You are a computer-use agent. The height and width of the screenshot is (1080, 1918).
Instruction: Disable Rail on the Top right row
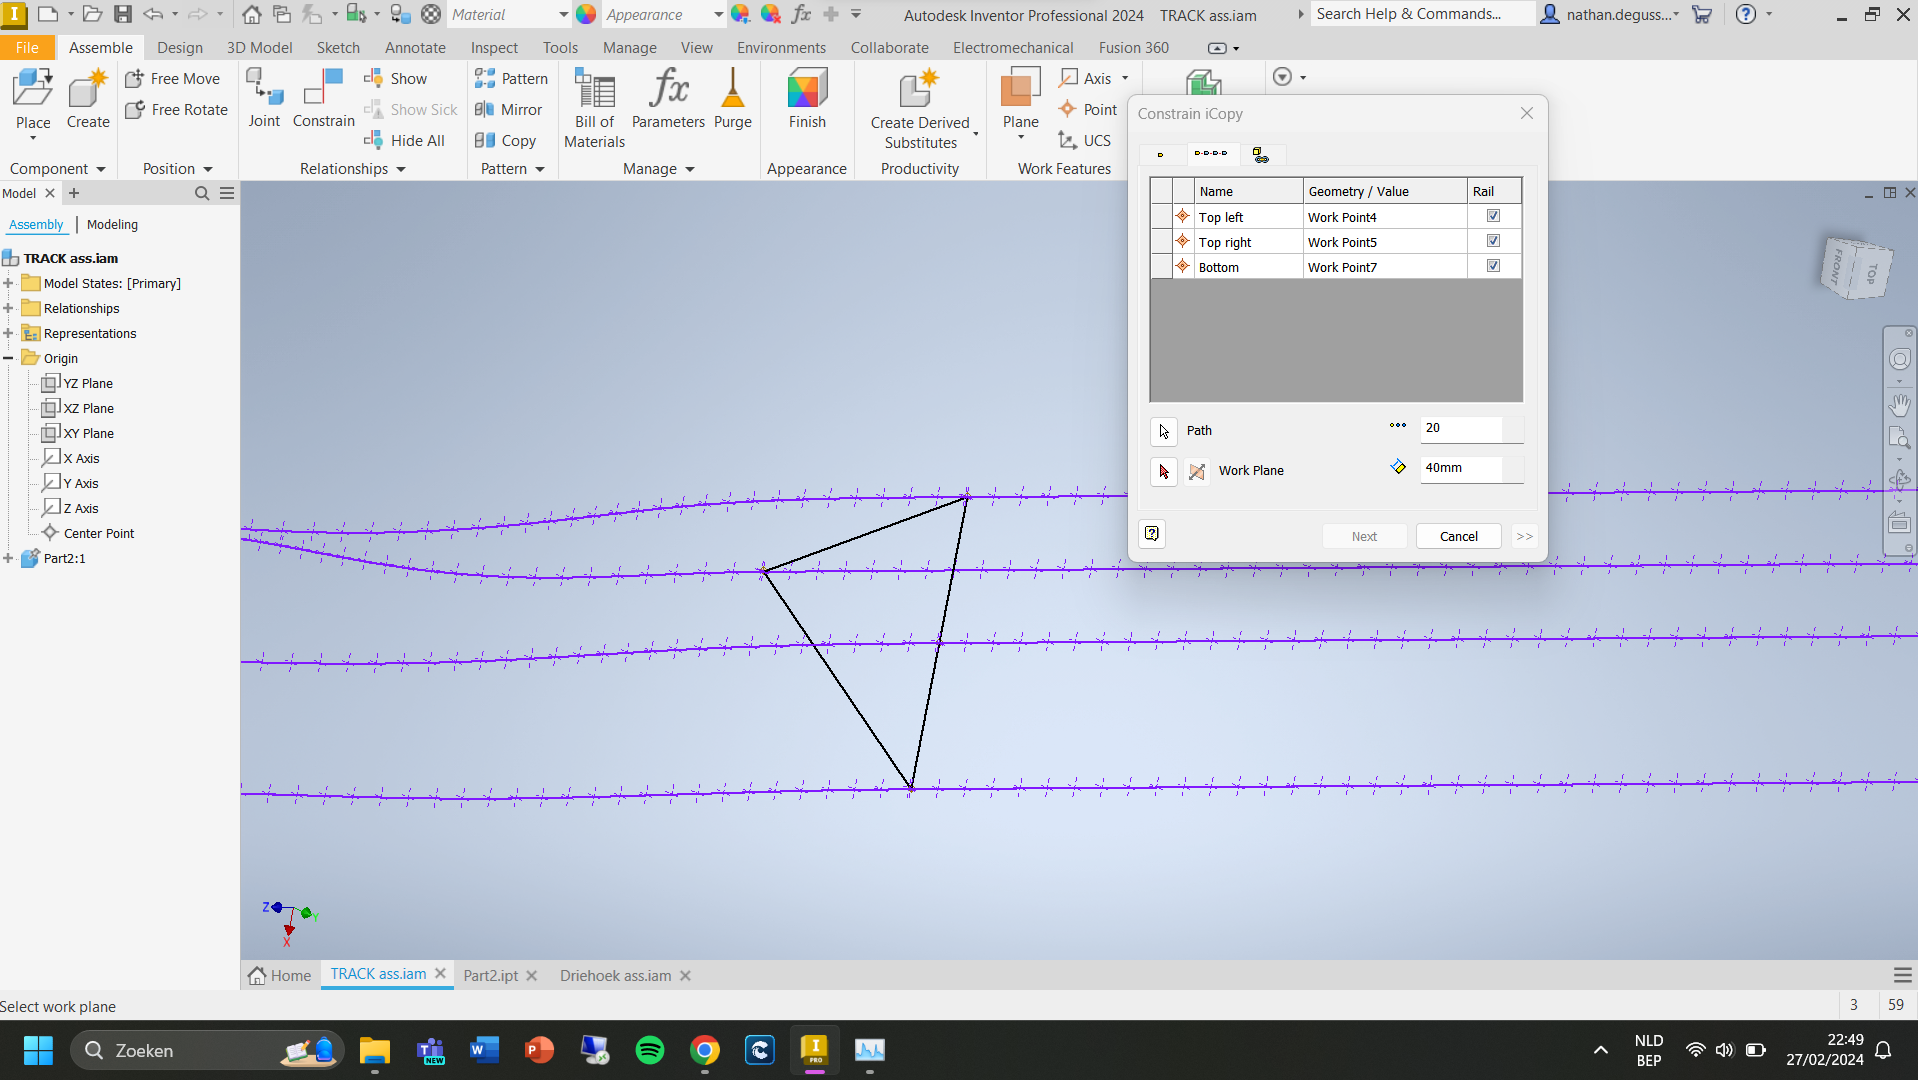[1492, 240]
